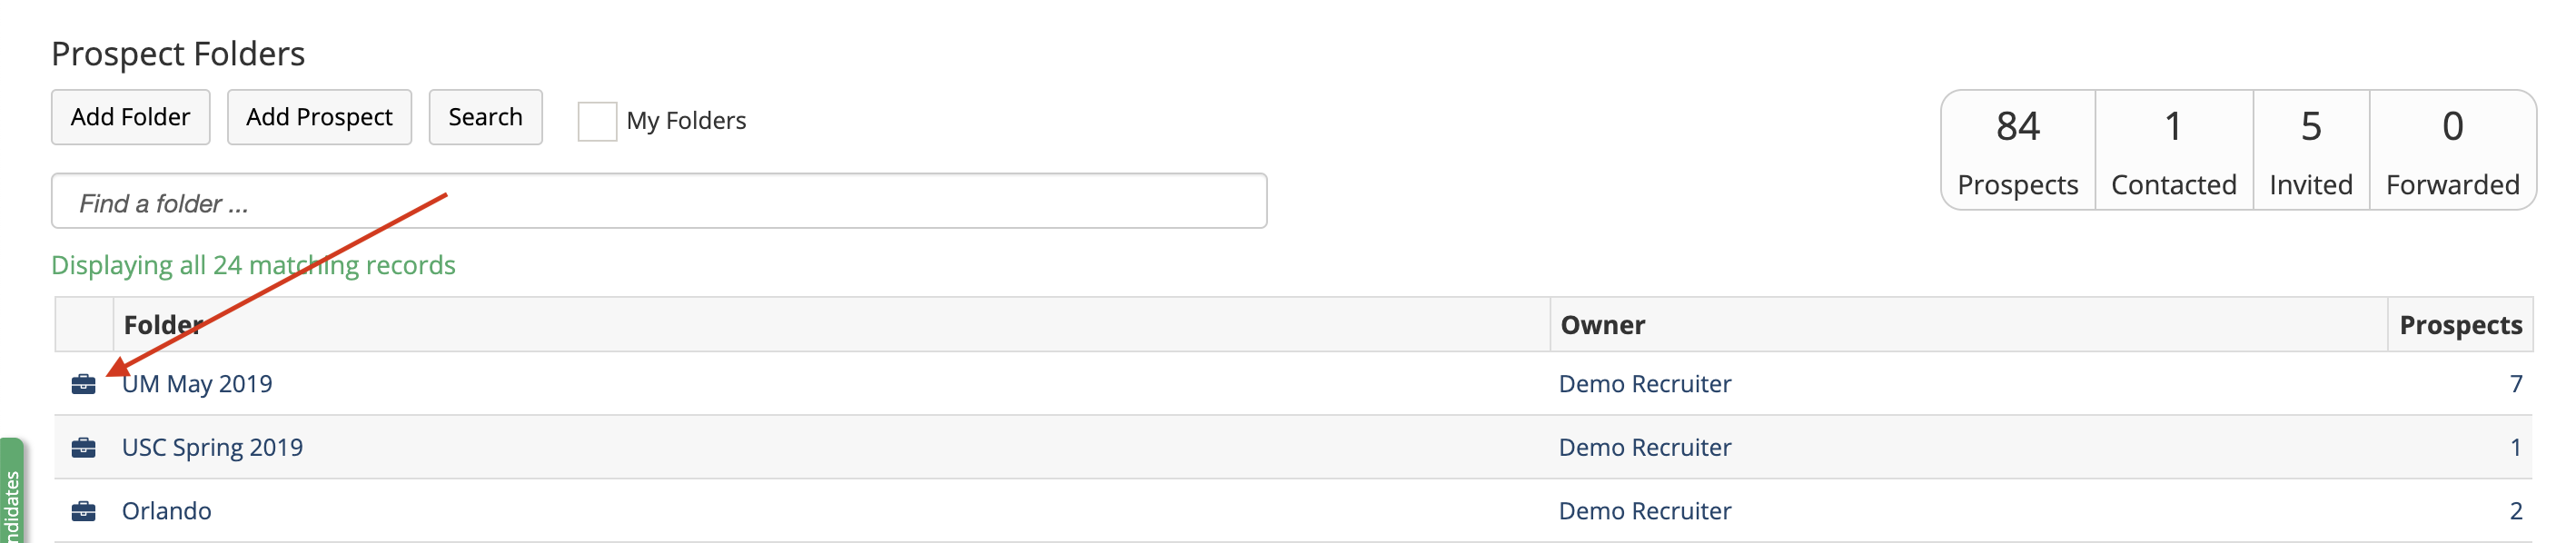
Task: Select the Invited stat showing 5
Action: coord(2310,148)
